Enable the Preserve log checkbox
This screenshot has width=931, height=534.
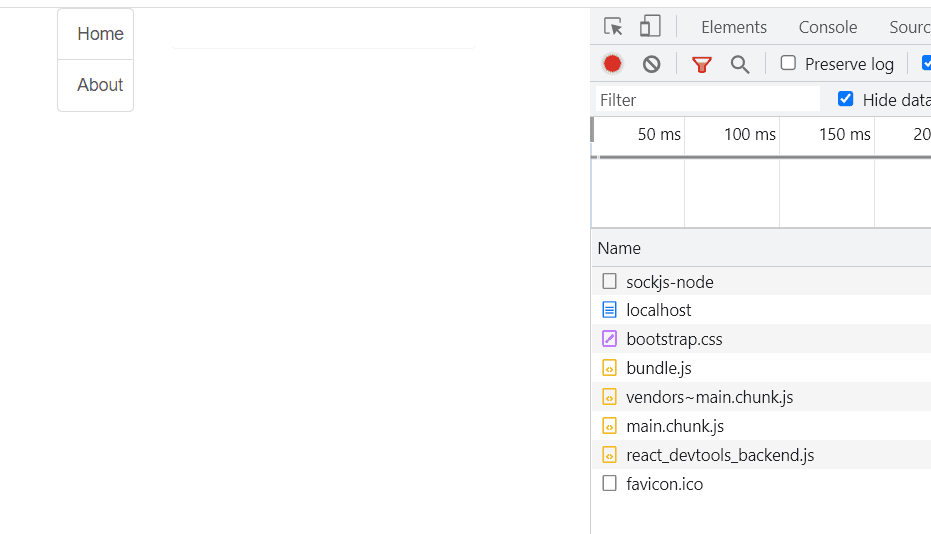point(788,63)
